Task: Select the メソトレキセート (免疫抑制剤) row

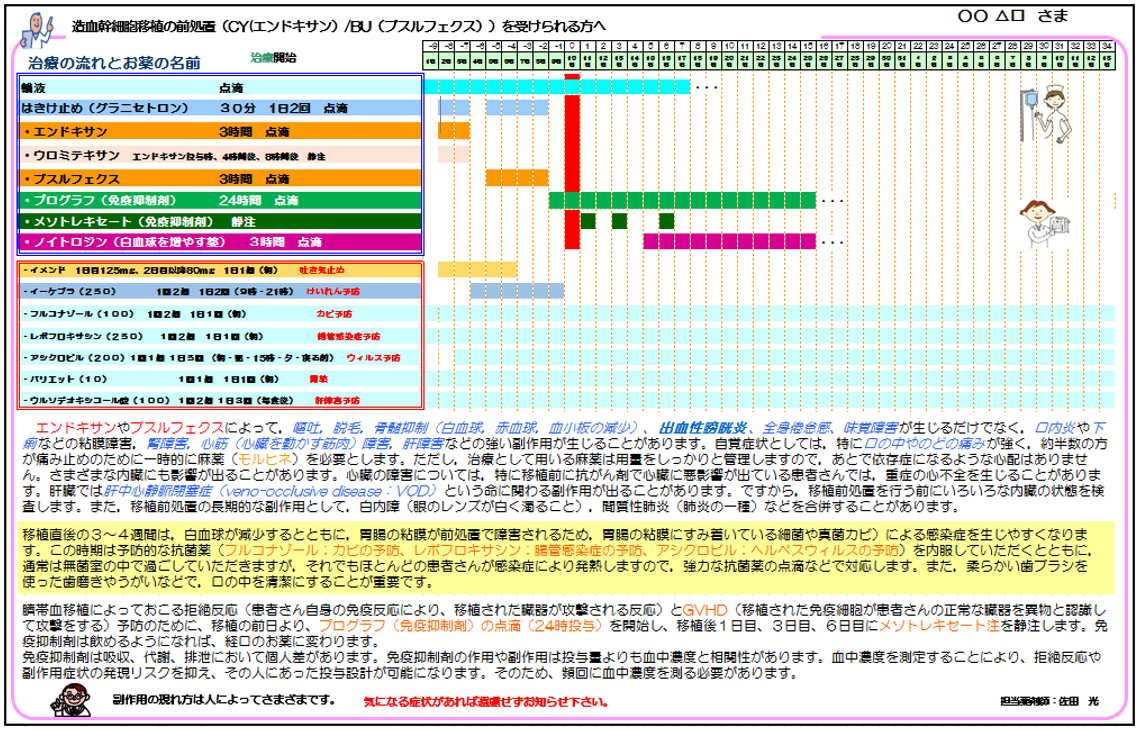Action: click(x=221, y=221)
